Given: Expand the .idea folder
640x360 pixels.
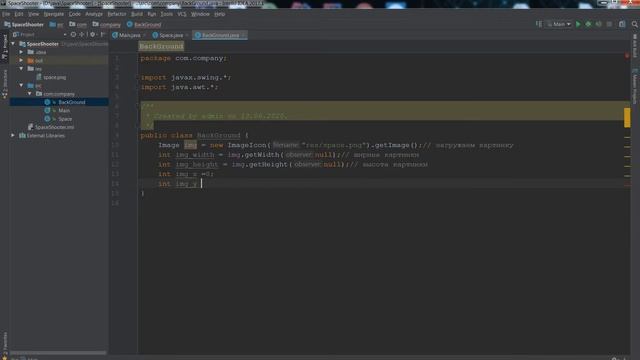Looking at the screenshot, I should click(x=21, y=52).
